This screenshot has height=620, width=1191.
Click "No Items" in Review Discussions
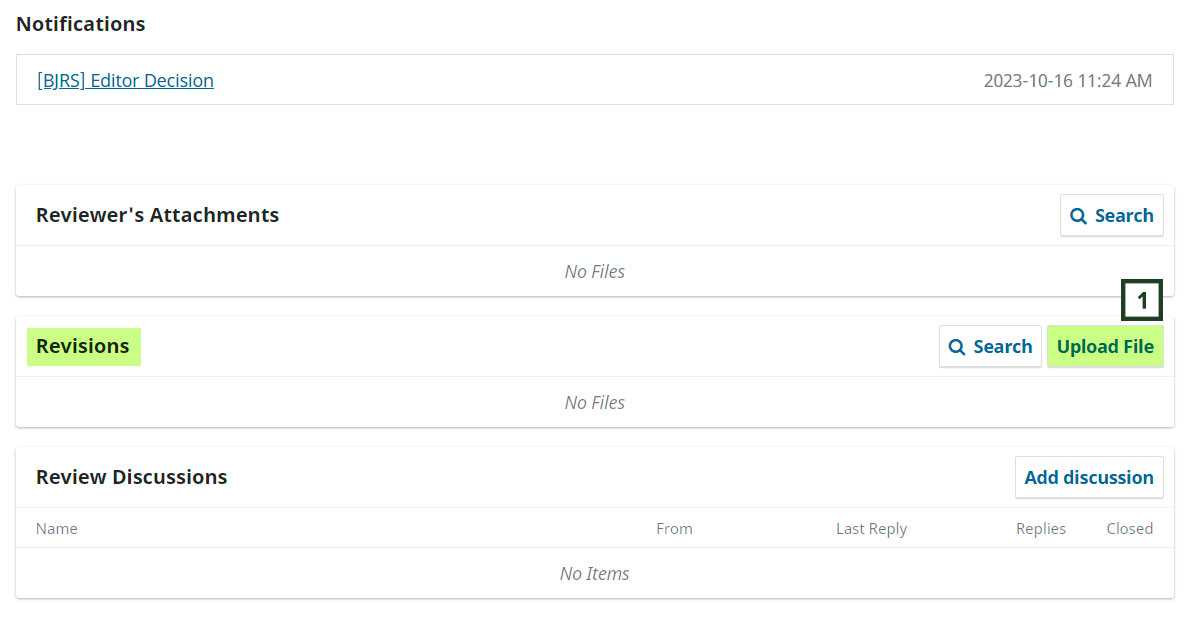595,574
